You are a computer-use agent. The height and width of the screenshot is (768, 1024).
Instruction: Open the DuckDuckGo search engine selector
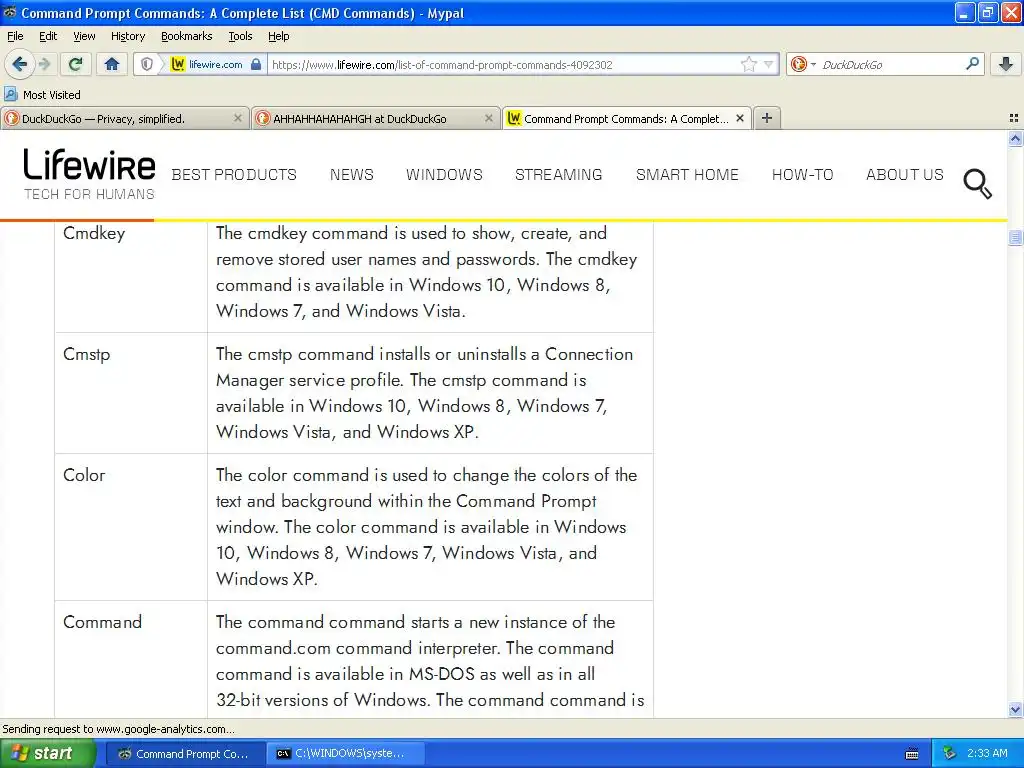pos(803,64)
